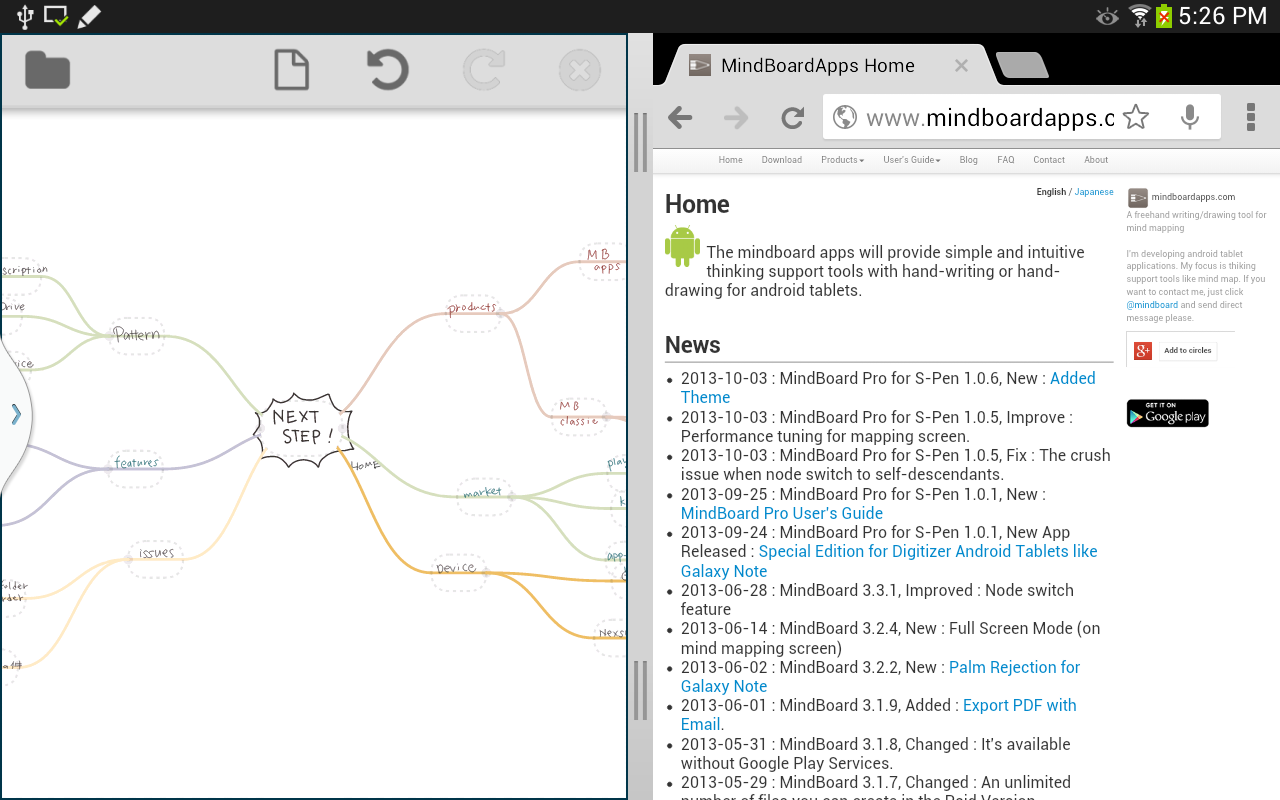Select the MB apps node

coord(603,260)
